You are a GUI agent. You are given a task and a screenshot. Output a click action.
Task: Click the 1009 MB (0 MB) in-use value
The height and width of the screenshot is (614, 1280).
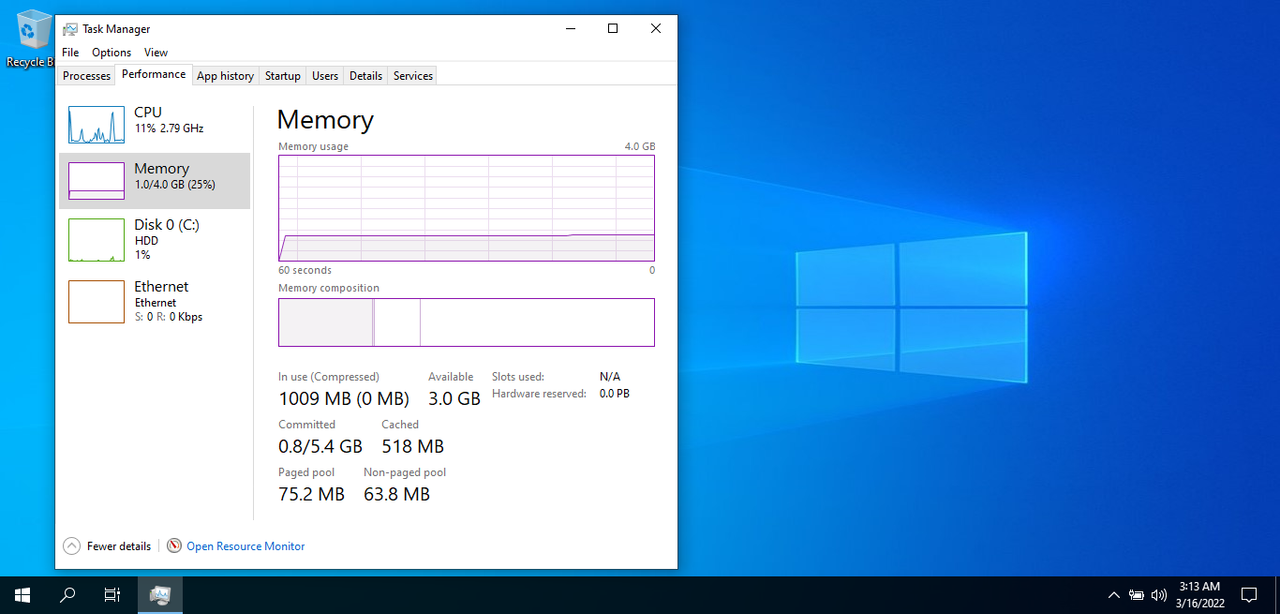[x=344, y=398]
